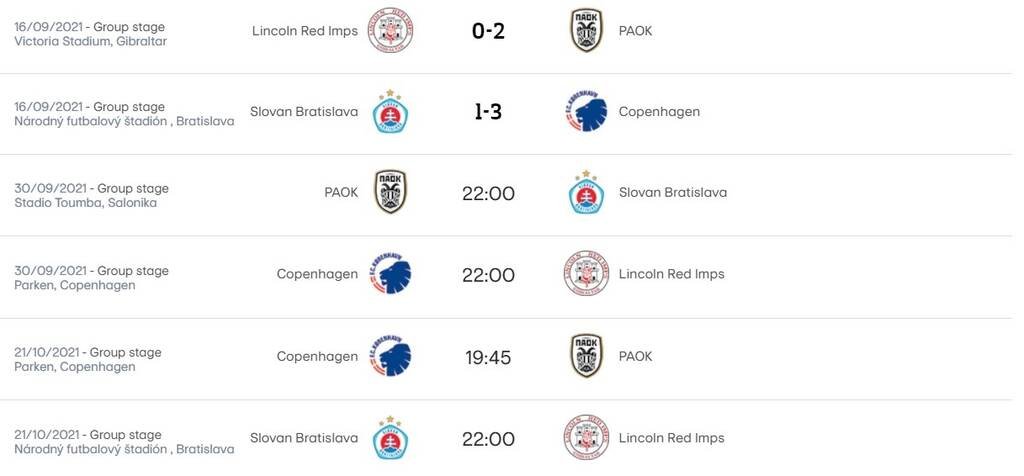Click Lincoln Red Imps crest in the 0-2 match
Image resolution: width=1024 pixels, height=476 pixels.
point(390,30)
